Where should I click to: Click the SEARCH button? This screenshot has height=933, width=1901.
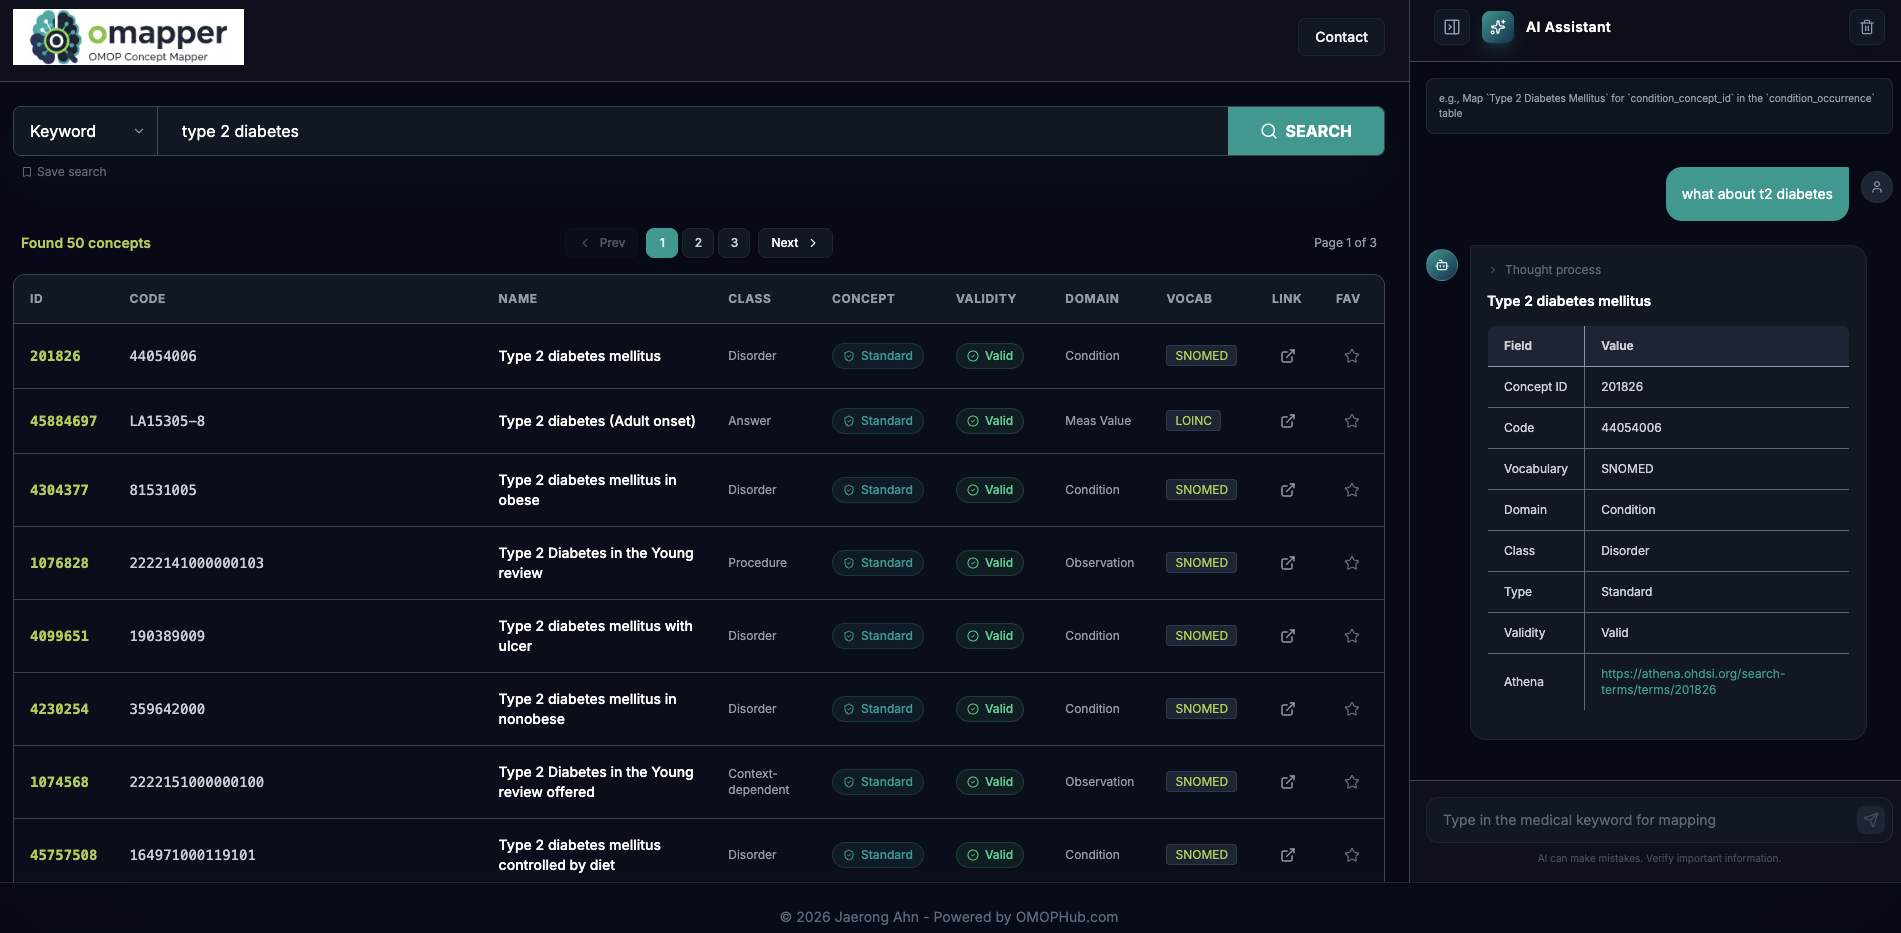1306,131
